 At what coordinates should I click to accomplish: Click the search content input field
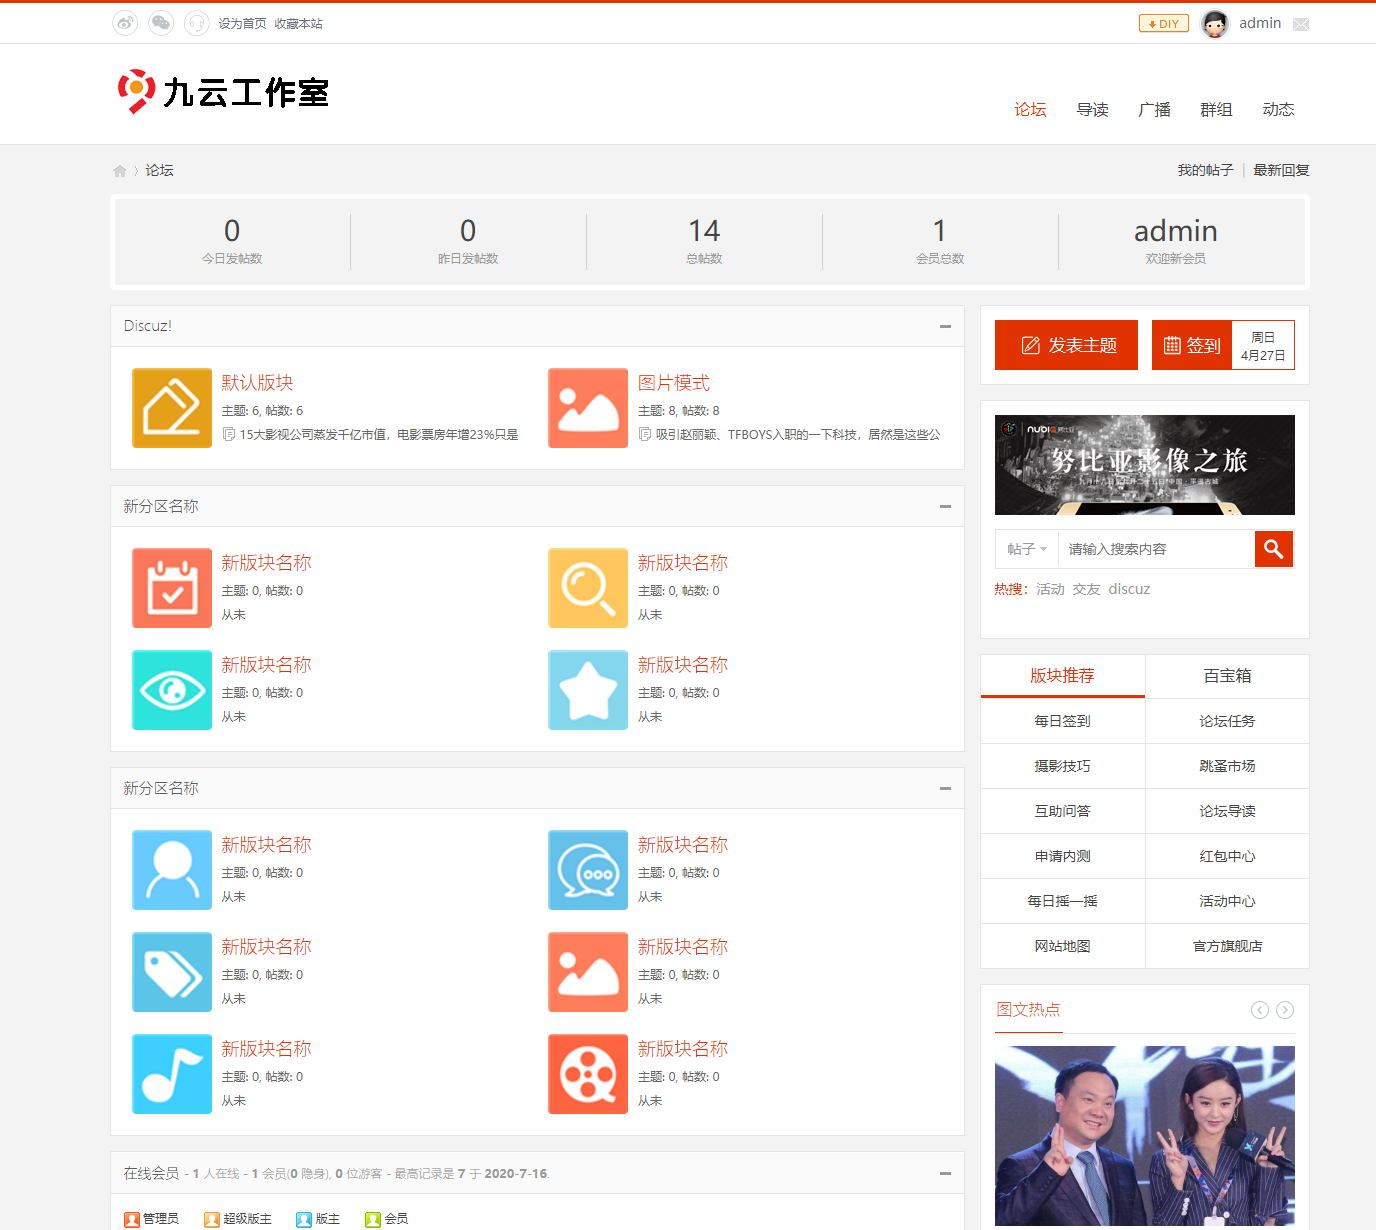(x=1155, y=549)
